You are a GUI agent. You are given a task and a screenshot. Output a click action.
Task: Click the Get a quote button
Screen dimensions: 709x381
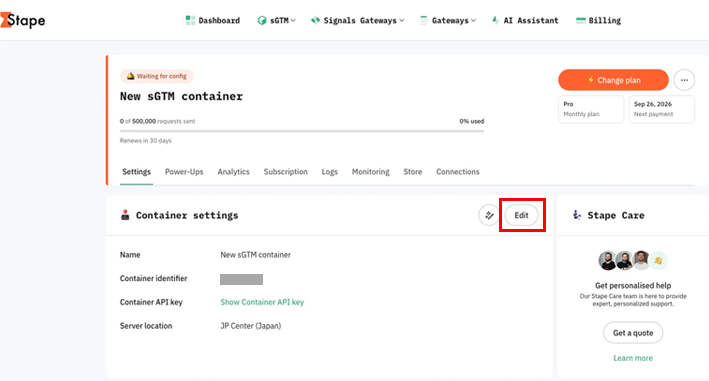(633, 333)
